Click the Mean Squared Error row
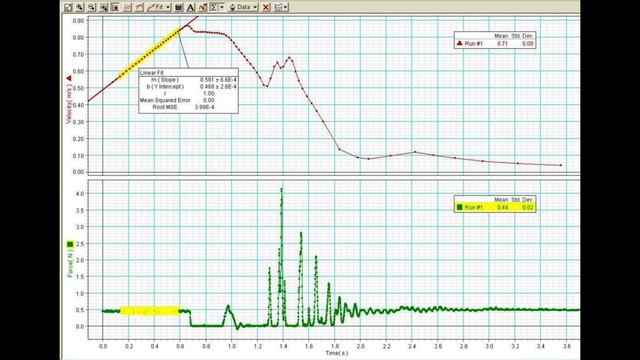The height and width of the screenshot is (360, 640). point(189,100)
